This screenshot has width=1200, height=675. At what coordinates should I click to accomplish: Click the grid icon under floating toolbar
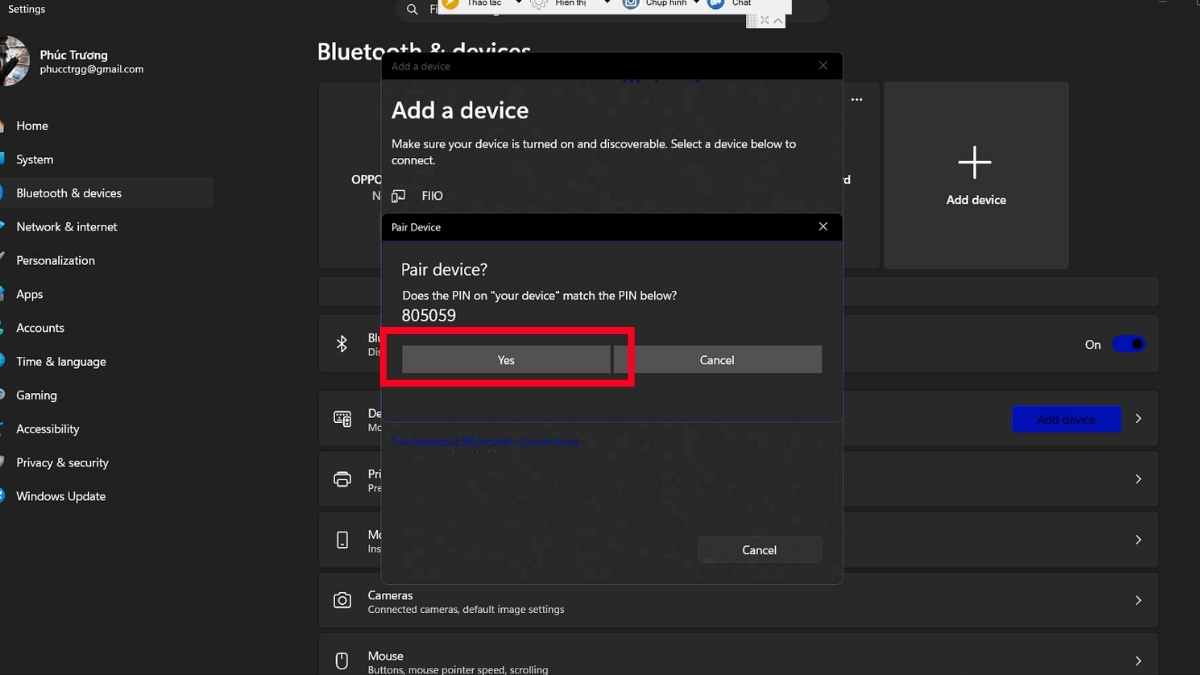coord(752,20)
